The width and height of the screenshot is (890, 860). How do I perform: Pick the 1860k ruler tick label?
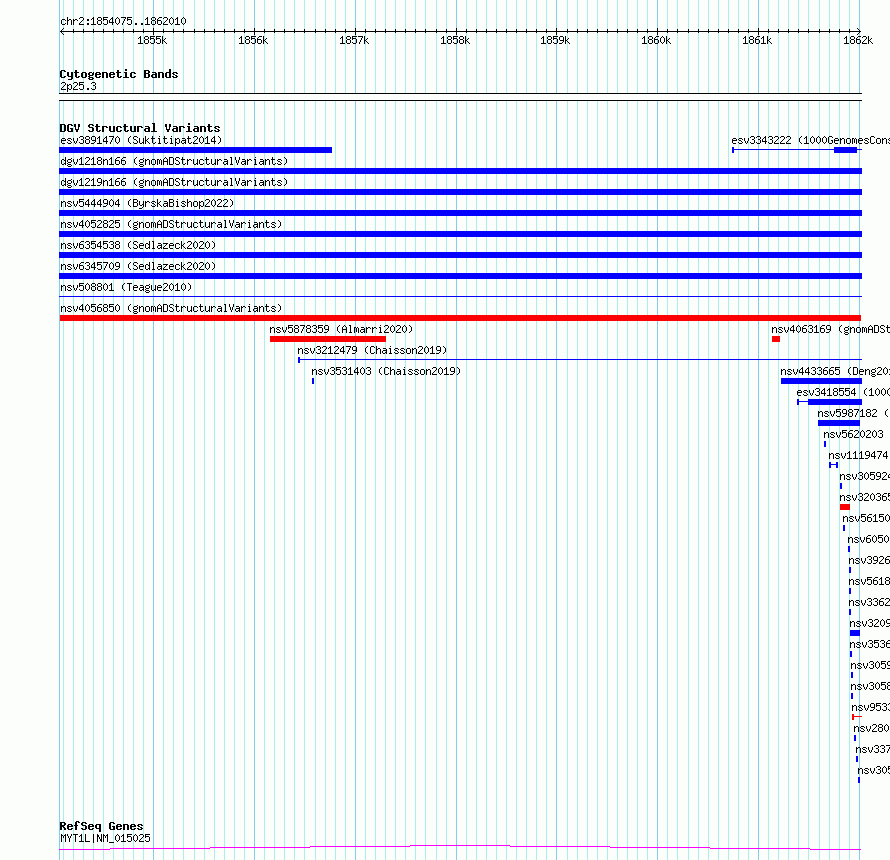point(656,40)
